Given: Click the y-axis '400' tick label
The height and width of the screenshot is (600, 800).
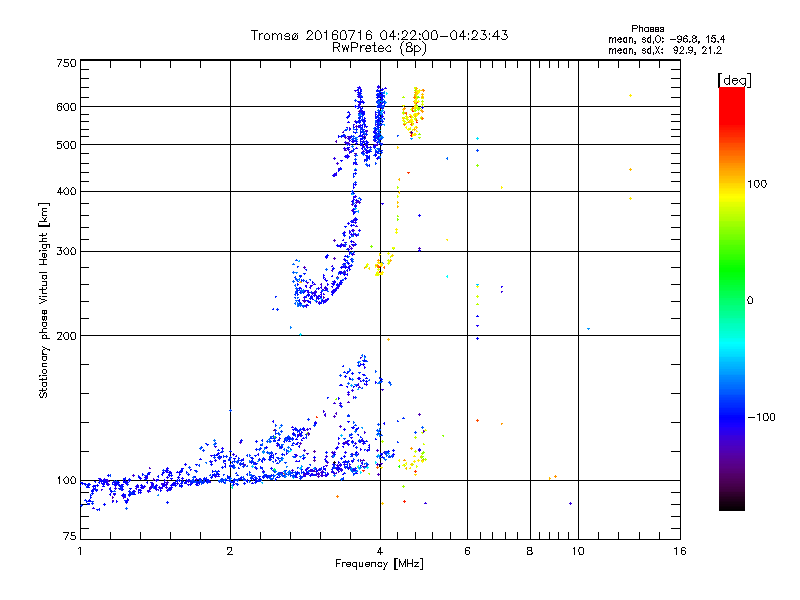Looking at the screenshot, I should pos(66,192).
